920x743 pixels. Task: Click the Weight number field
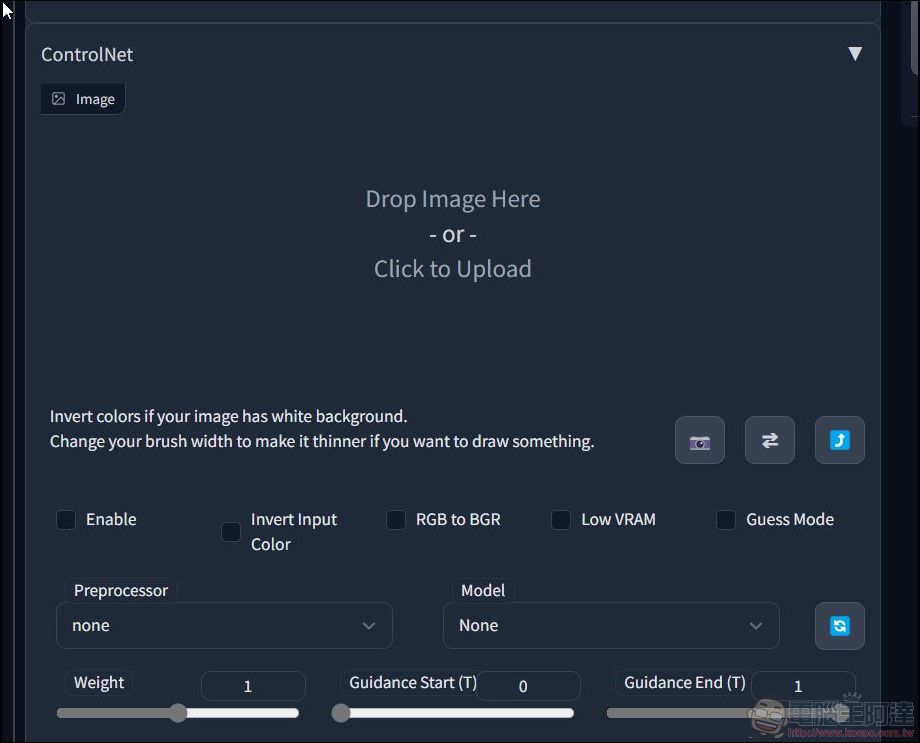pos(253,686)
